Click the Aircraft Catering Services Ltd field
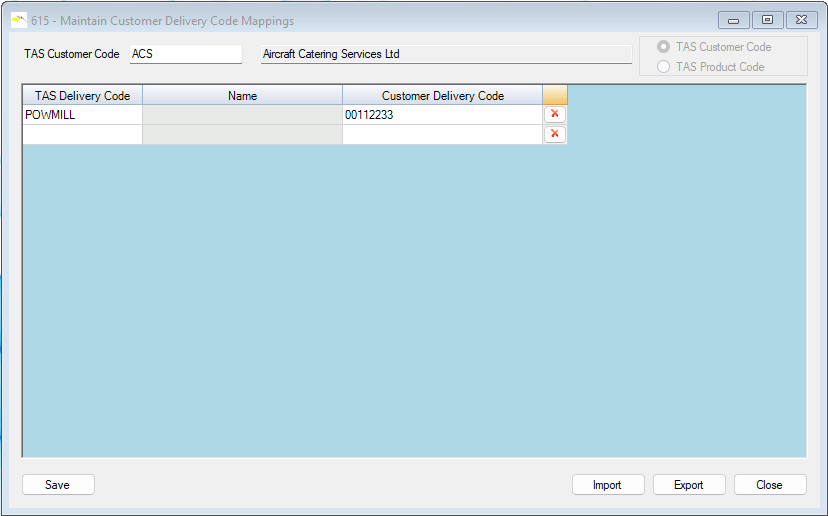The image size is (828, 516). pos(446,54)
